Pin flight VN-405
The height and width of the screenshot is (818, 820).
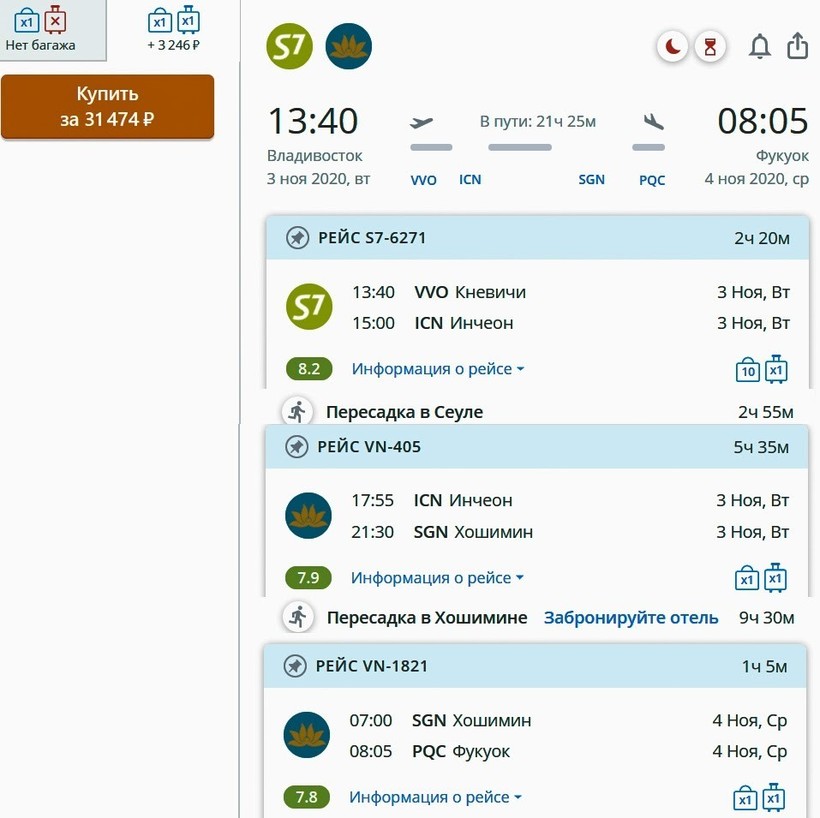pos(297,447)
